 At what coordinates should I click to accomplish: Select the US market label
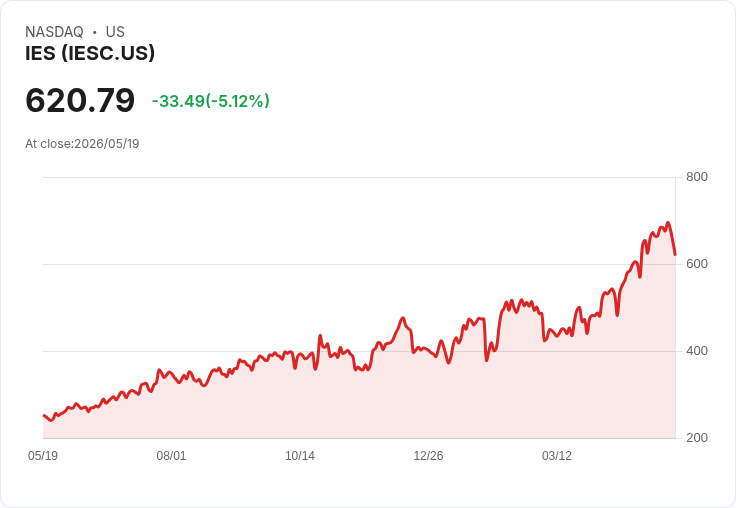click(x=115, y=32)
